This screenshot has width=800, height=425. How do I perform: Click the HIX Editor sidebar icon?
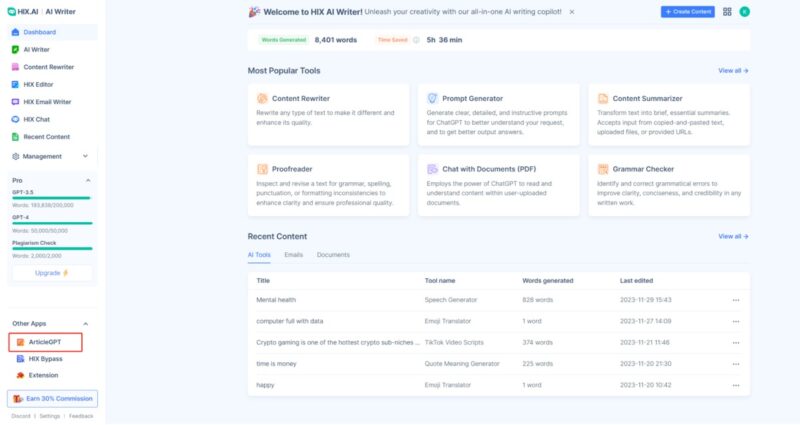click(x=15, y=84)
